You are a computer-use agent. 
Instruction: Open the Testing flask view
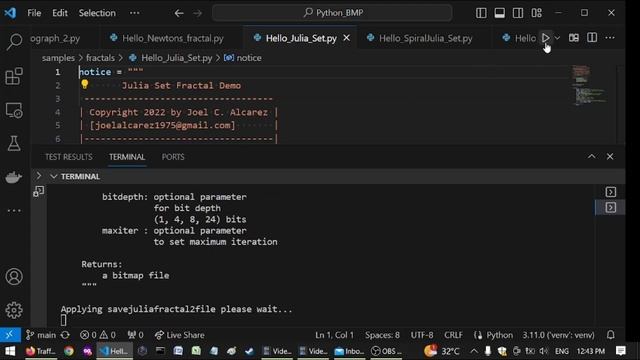(14, 144)
